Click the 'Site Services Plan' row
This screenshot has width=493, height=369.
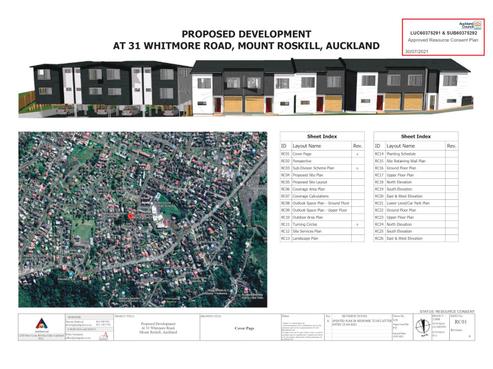click(322, 231)
